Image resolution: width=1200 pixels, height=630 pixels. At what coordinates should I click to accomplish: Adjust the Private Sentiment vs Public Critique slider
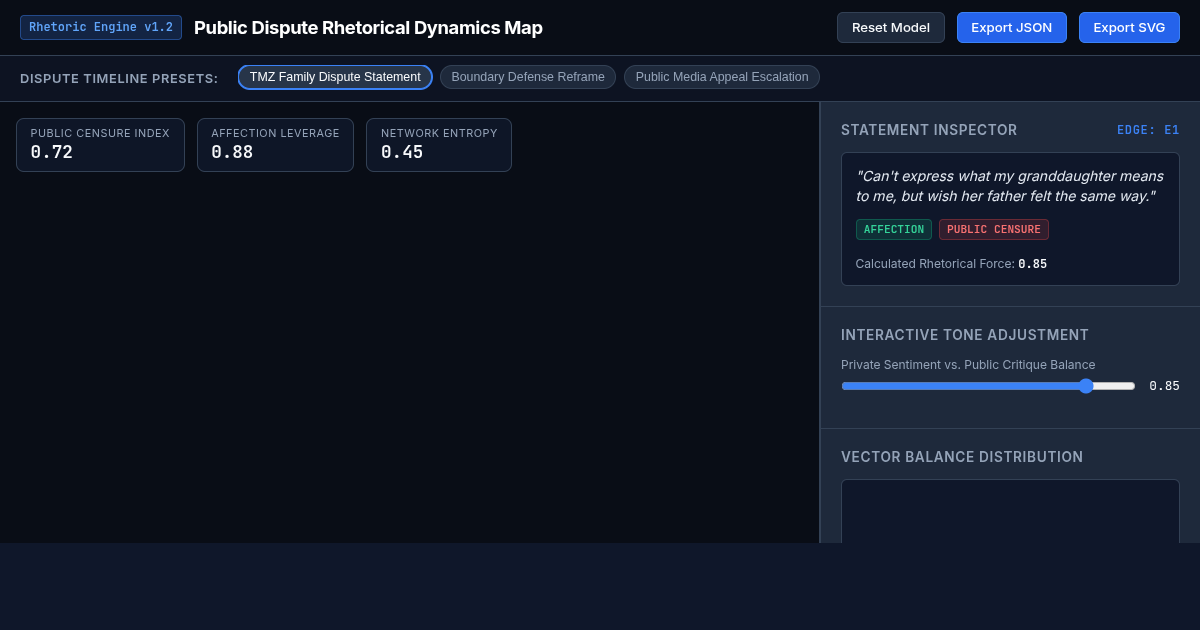click(988, 386)
